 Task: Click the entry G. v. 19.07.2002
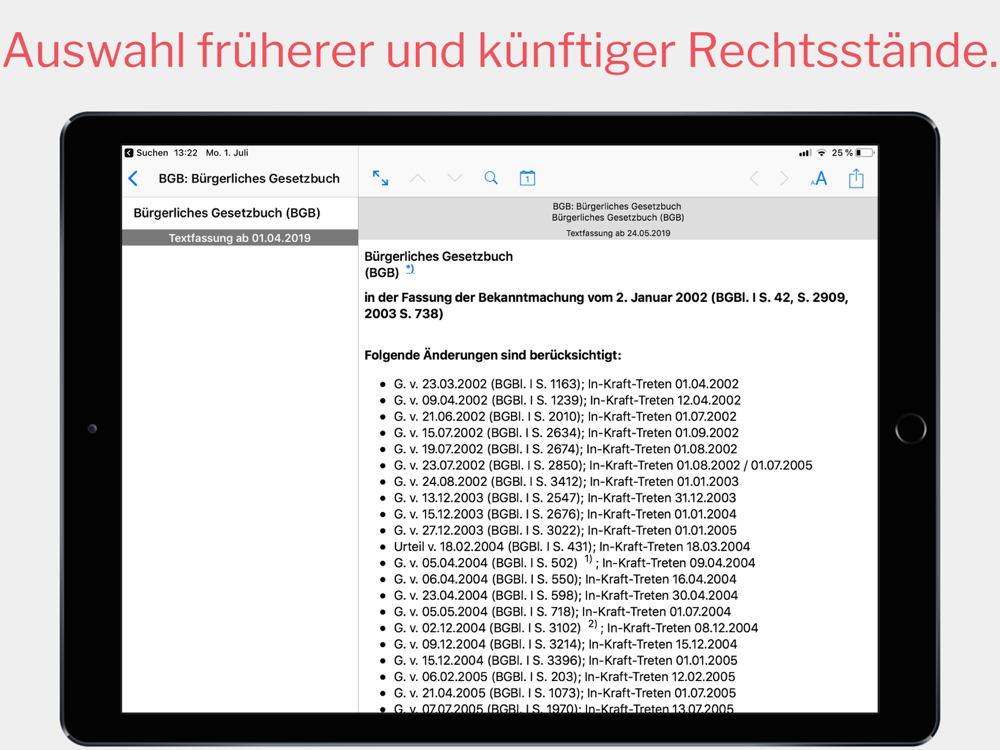(x=565, y=449)
